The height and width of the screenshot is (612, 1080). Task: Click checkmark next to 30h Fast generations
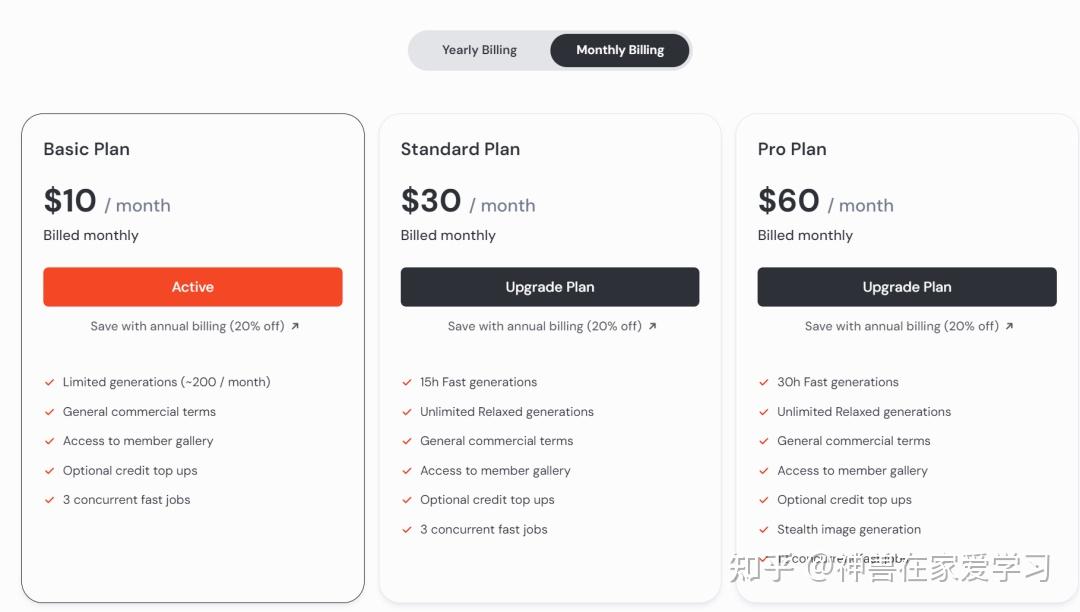[x=764, y=382]
